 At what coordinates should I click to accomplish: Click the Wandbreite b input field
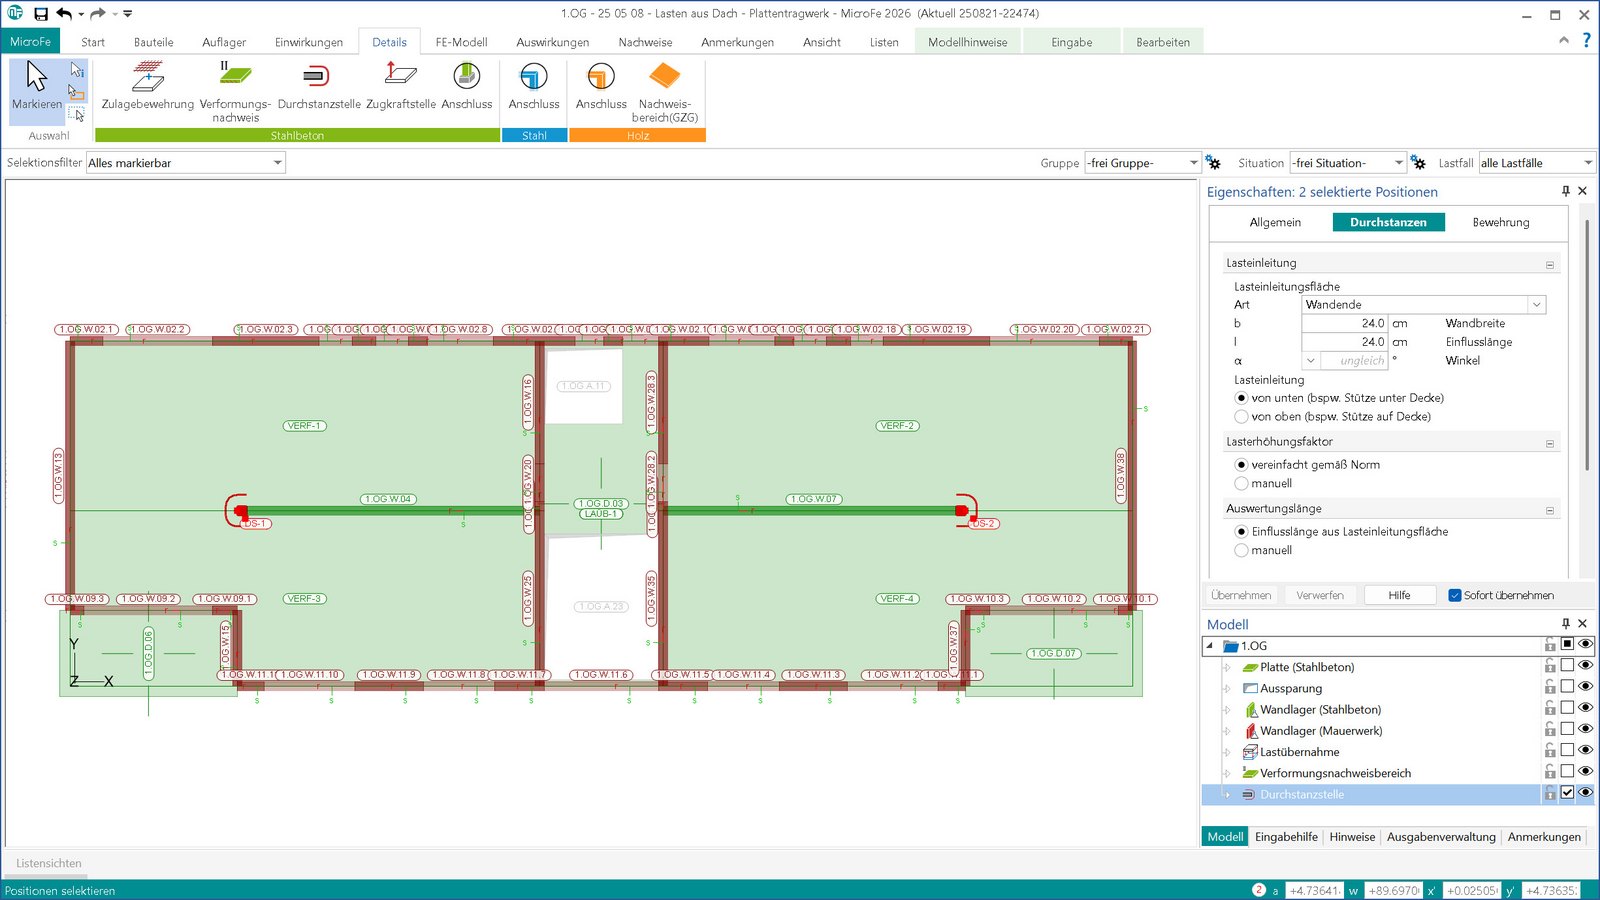click(x=1344, y=323)
